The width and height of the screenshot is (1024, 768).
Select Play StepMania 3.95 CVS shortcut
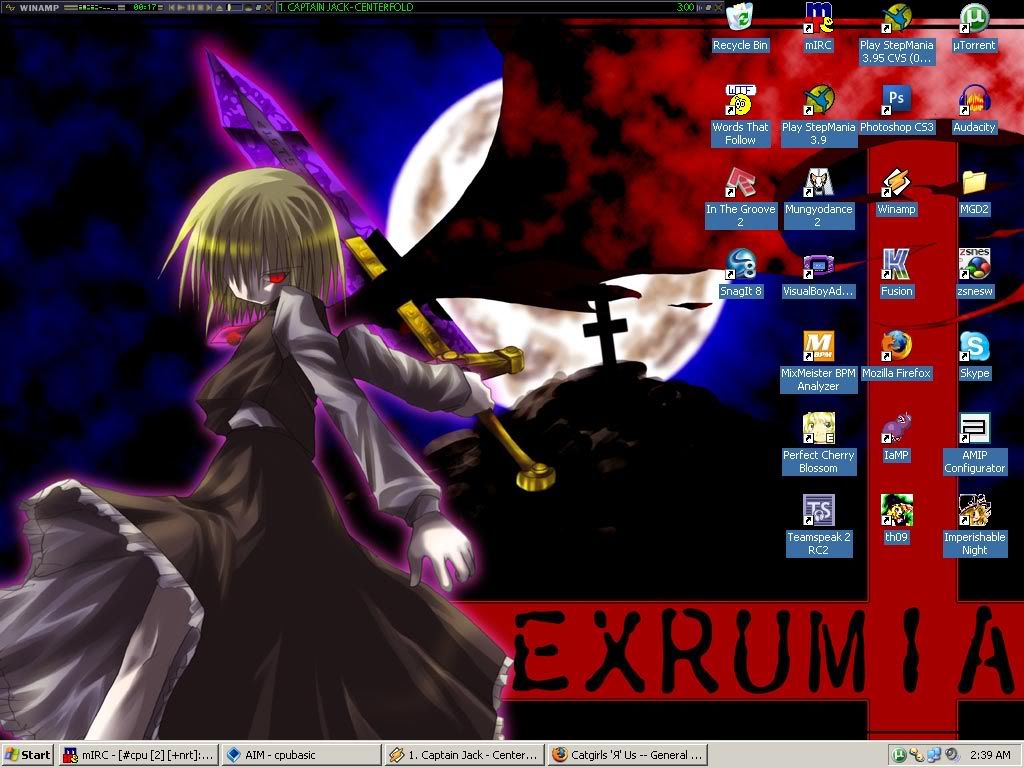(896, 34)
